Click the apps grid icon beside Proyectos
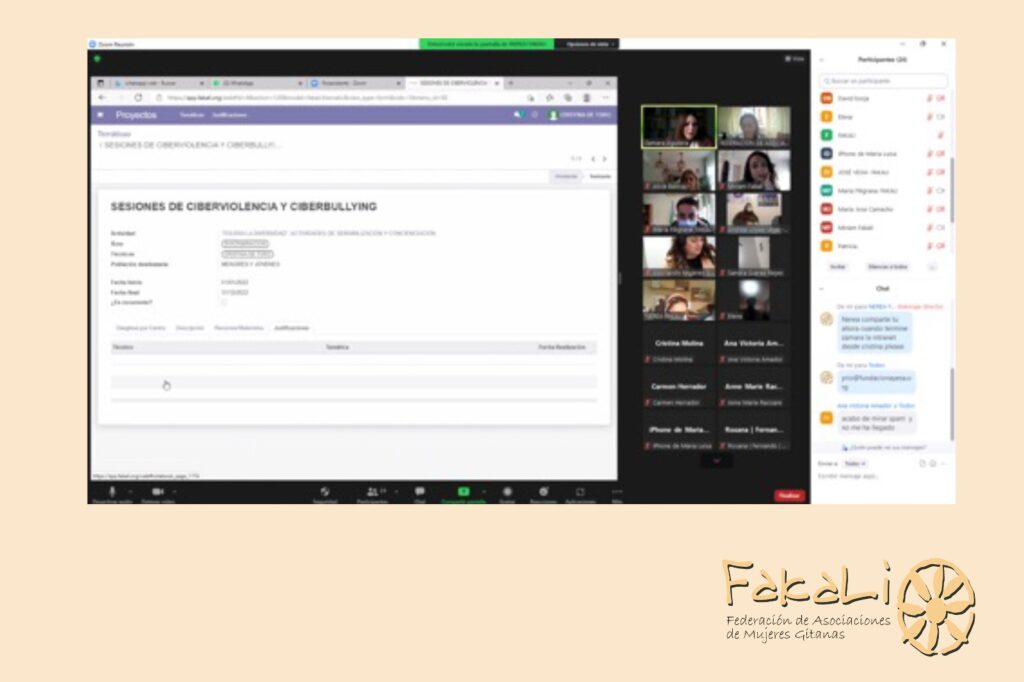This screenshot has height=682, width=1024. click(x=101, y=115)
